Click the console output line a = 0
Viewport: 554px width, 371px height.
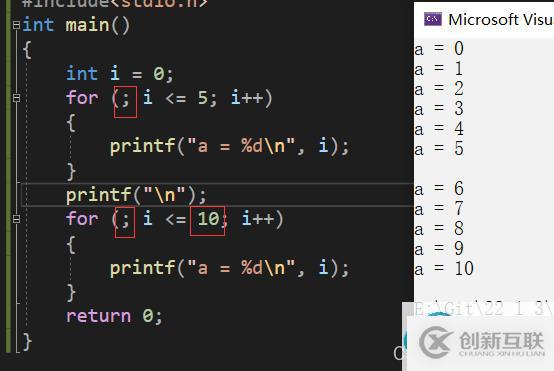click(x=439, y=48)
